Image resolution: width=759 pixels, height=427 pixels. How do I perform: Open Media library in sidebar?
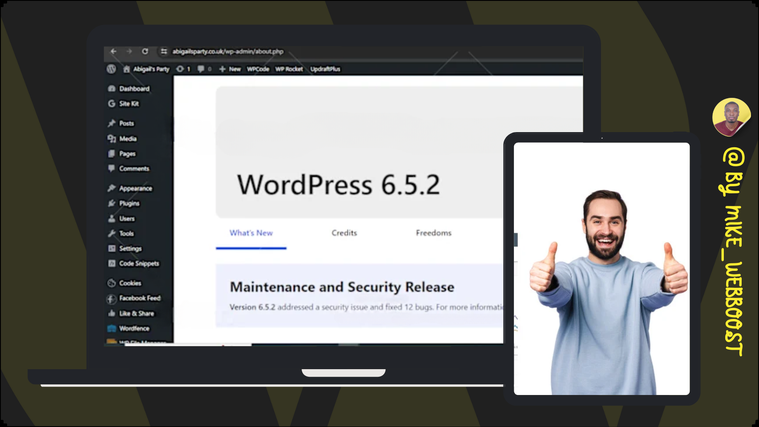tap(122, 138)
